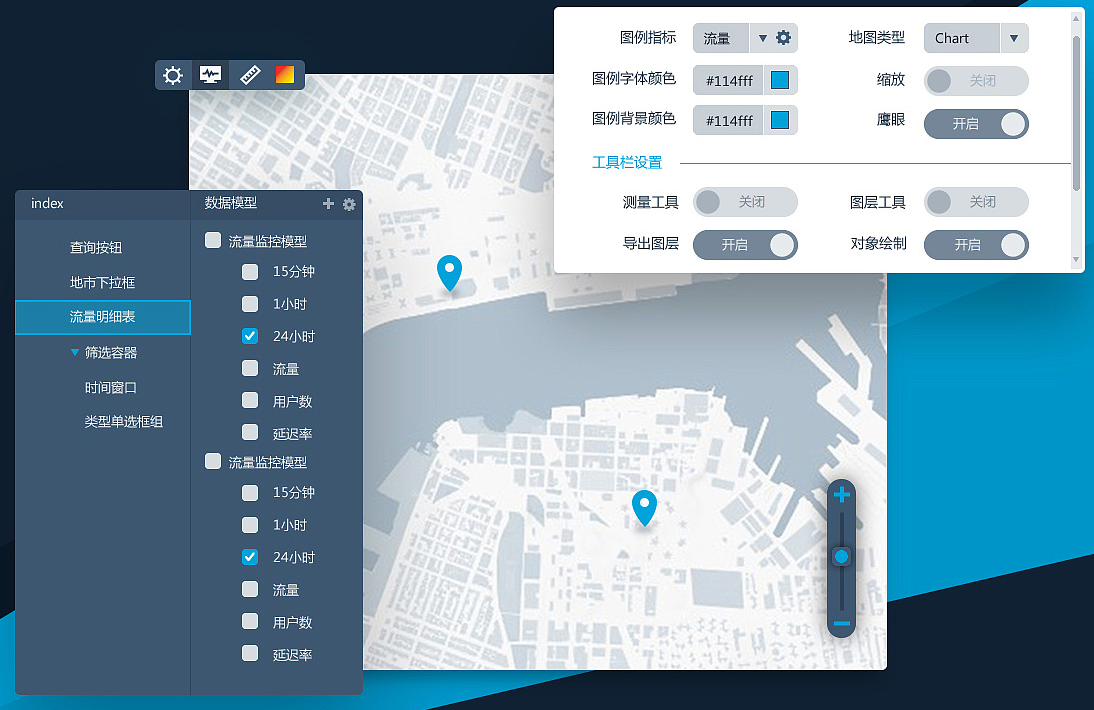Screen dimensions: 1094x710
Task: Enable the 测量工具 toggle switch
Action: 745,202
